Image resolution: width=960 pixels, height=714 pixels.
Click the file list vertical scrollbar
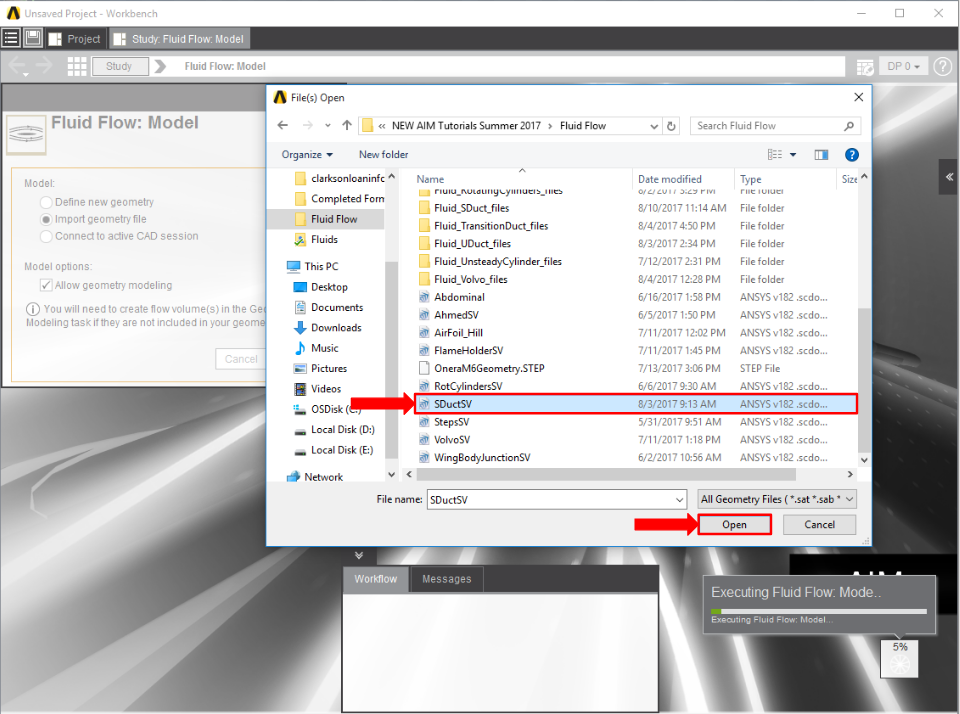pyautogui.click(x=864, y=380)
